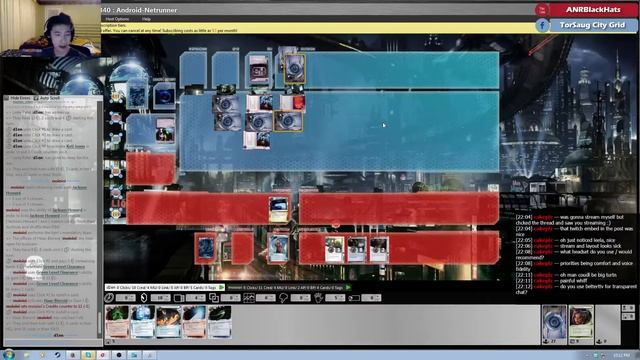Select third hand card with orange art
This screenshot has height=360, width=640.
(169, 322)
